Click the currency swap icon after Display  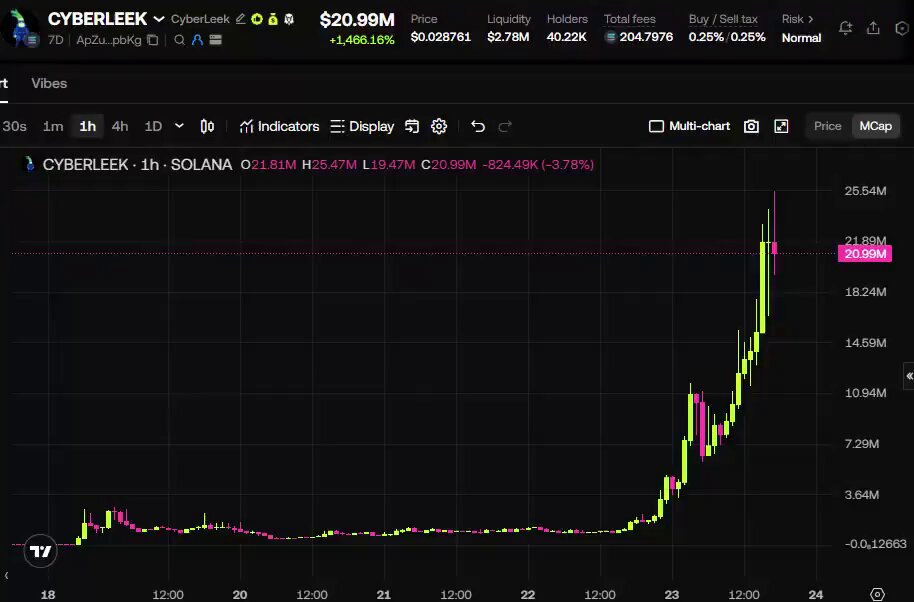(x=412, y=126)
